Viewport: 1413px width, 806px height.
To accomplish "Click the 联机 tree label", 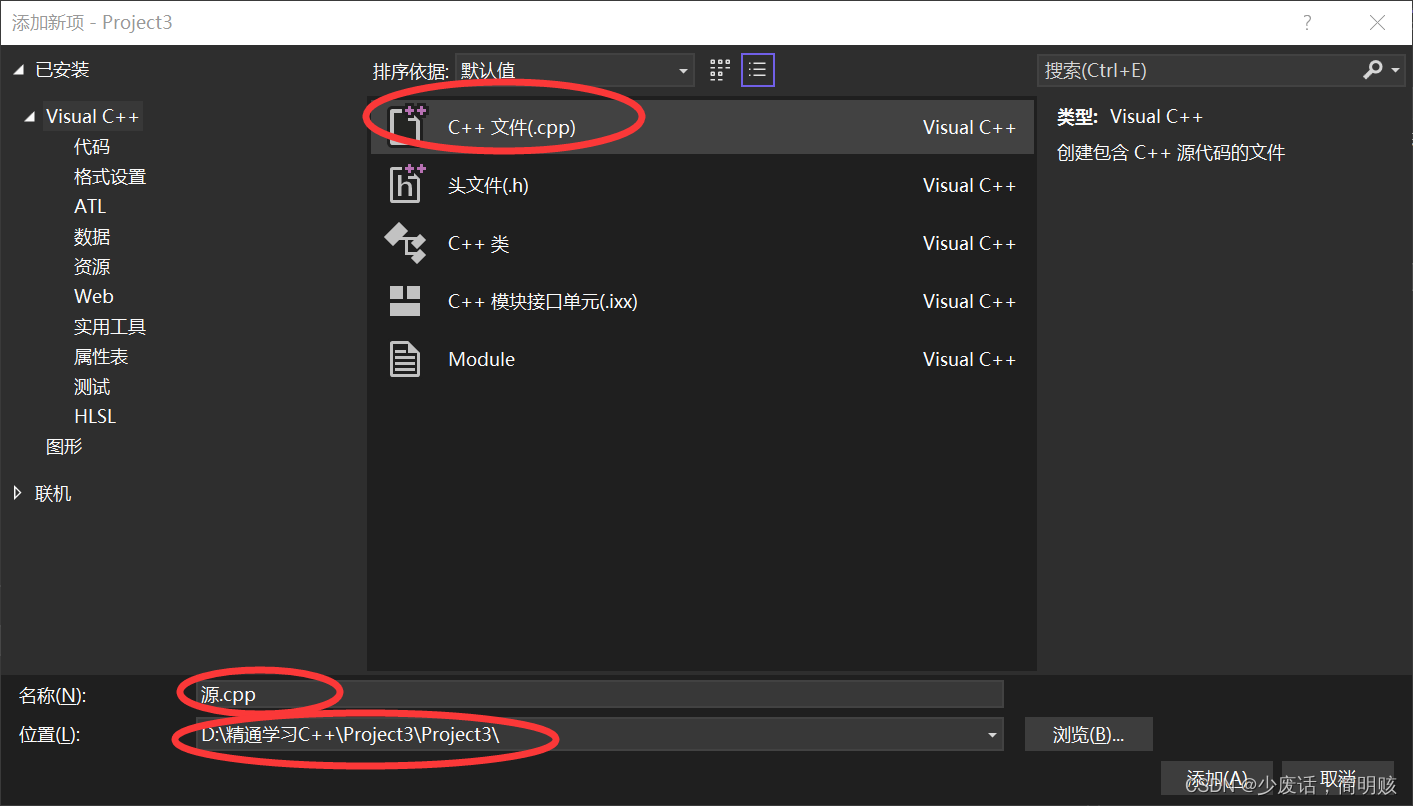I will point(53,494).
